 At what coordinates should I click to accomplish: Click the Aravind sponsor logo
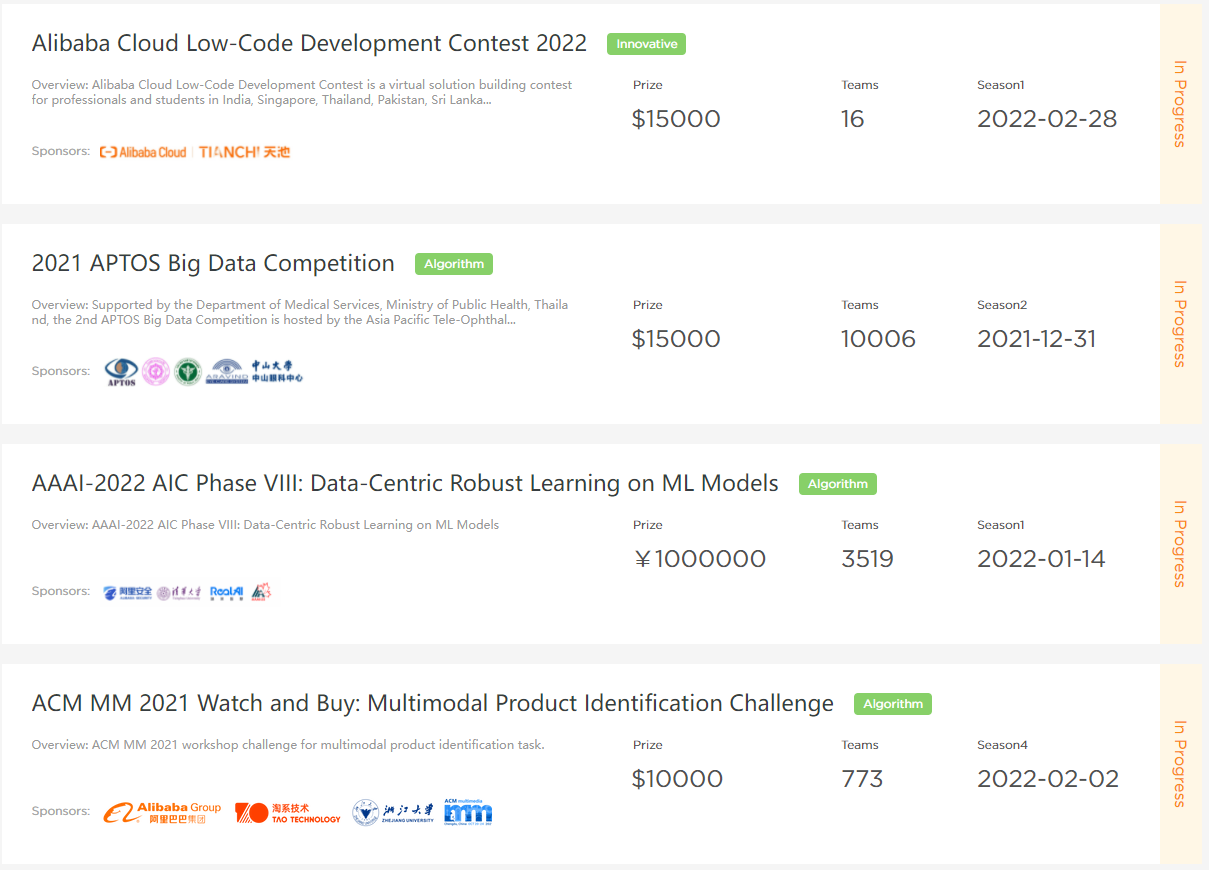click(x=225, y=372)
